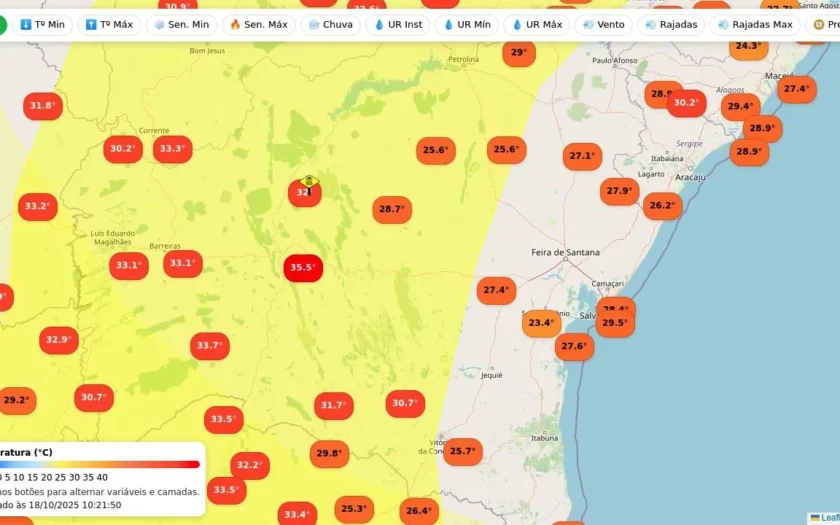Select the Rajadas Max layer
The height and width of the screenshot is (525, 840).
click(755, 25)
